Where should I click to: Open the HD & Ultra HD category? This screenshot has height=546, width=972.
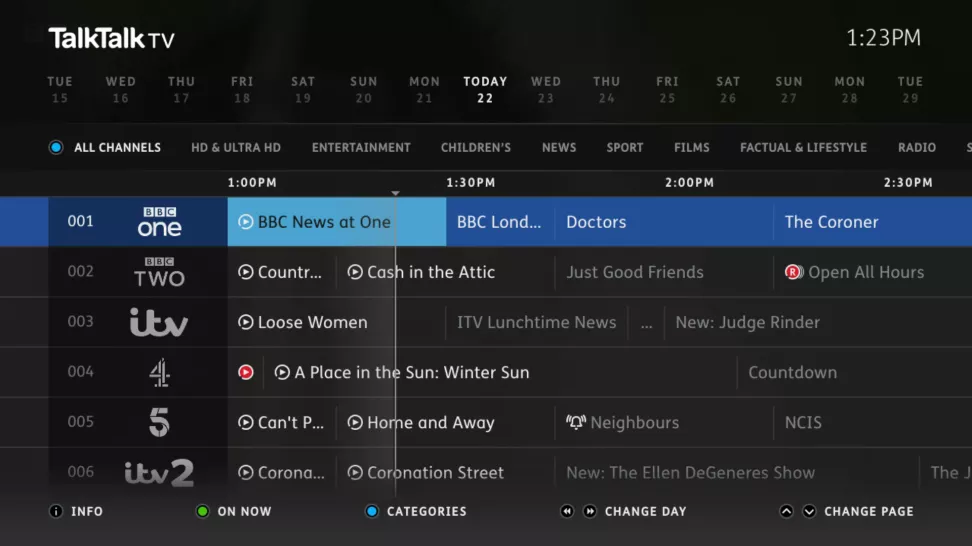(x=236, y=148)
